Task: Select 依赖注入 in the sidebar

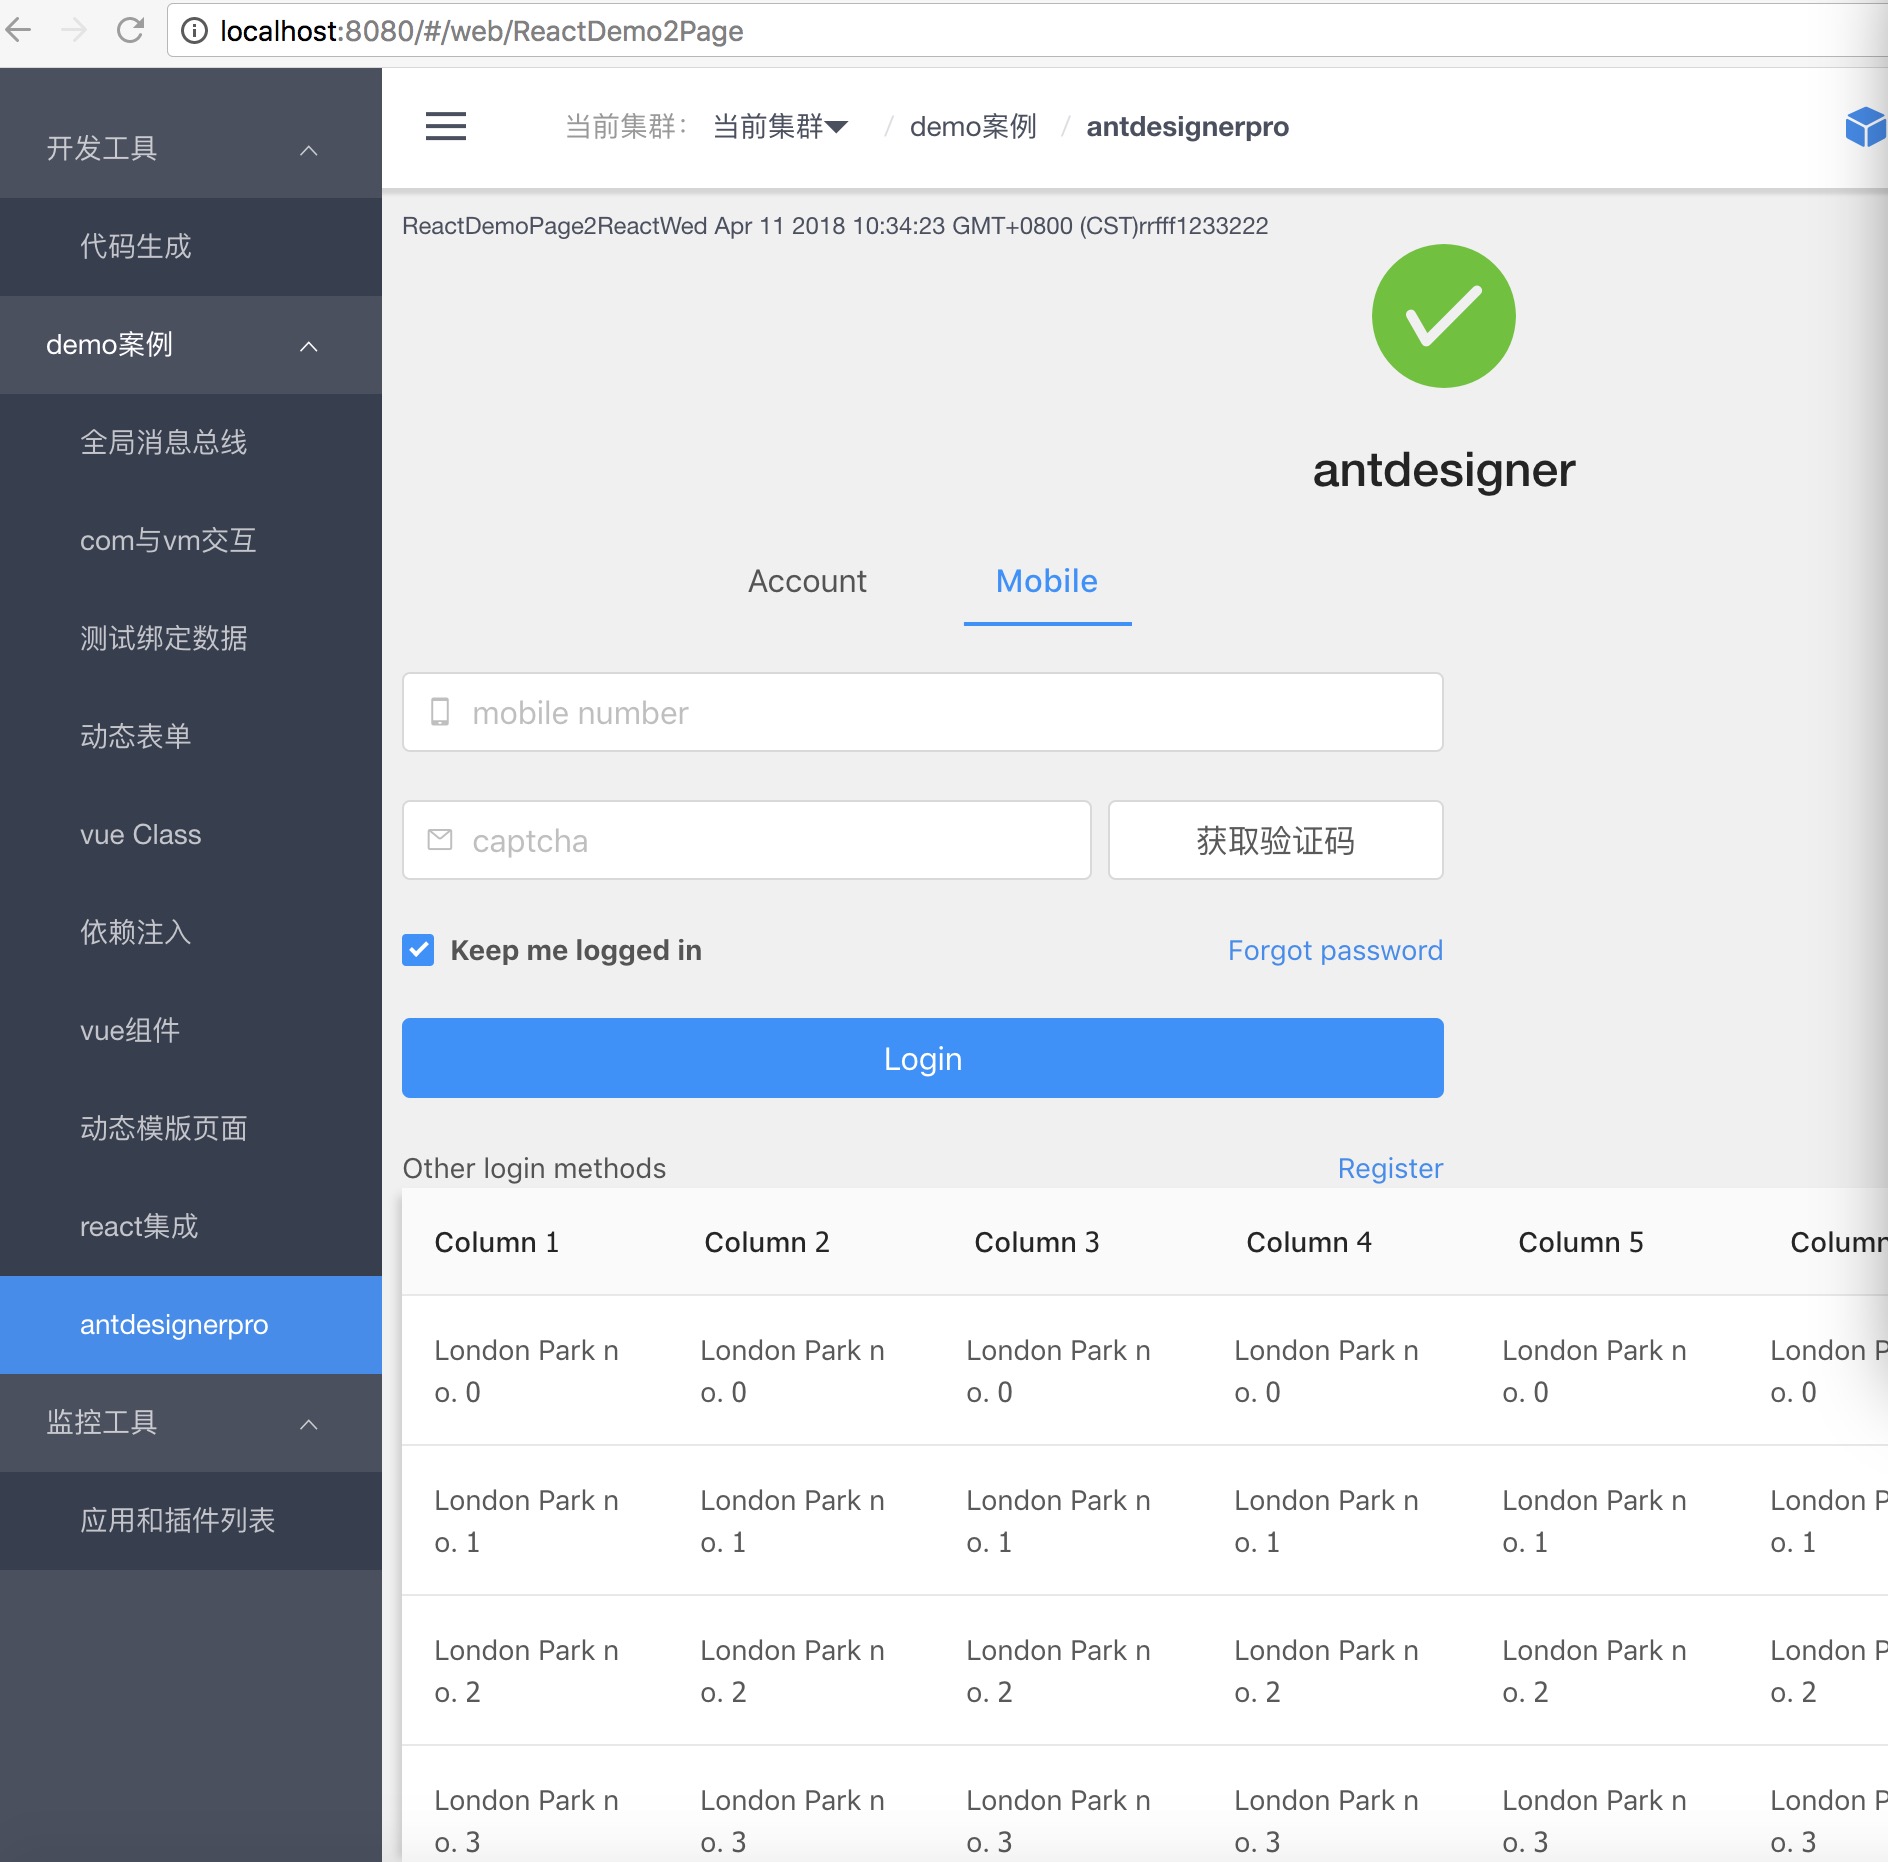Action: point(191,932)
